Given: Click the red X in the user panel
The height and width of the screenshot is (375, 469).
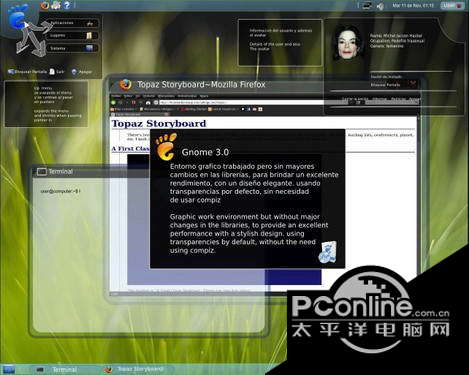Looking at the screenshot, I should click(413, 84).
